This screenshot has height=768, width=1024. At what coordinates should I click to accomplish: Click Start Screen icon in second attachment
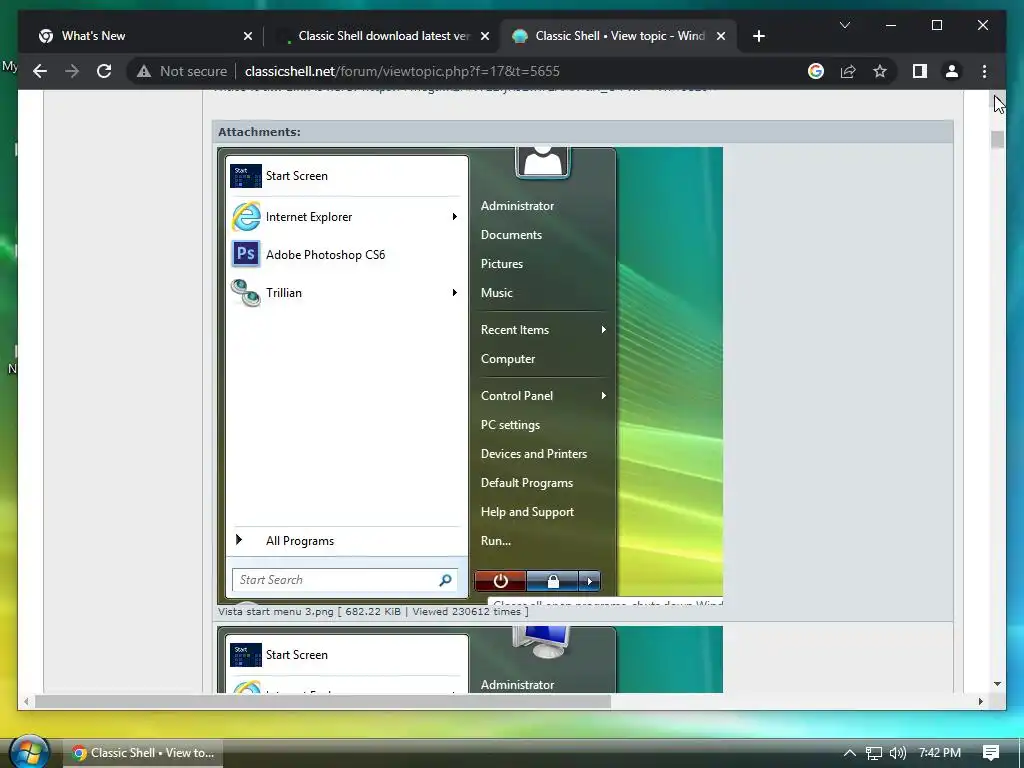246,654
